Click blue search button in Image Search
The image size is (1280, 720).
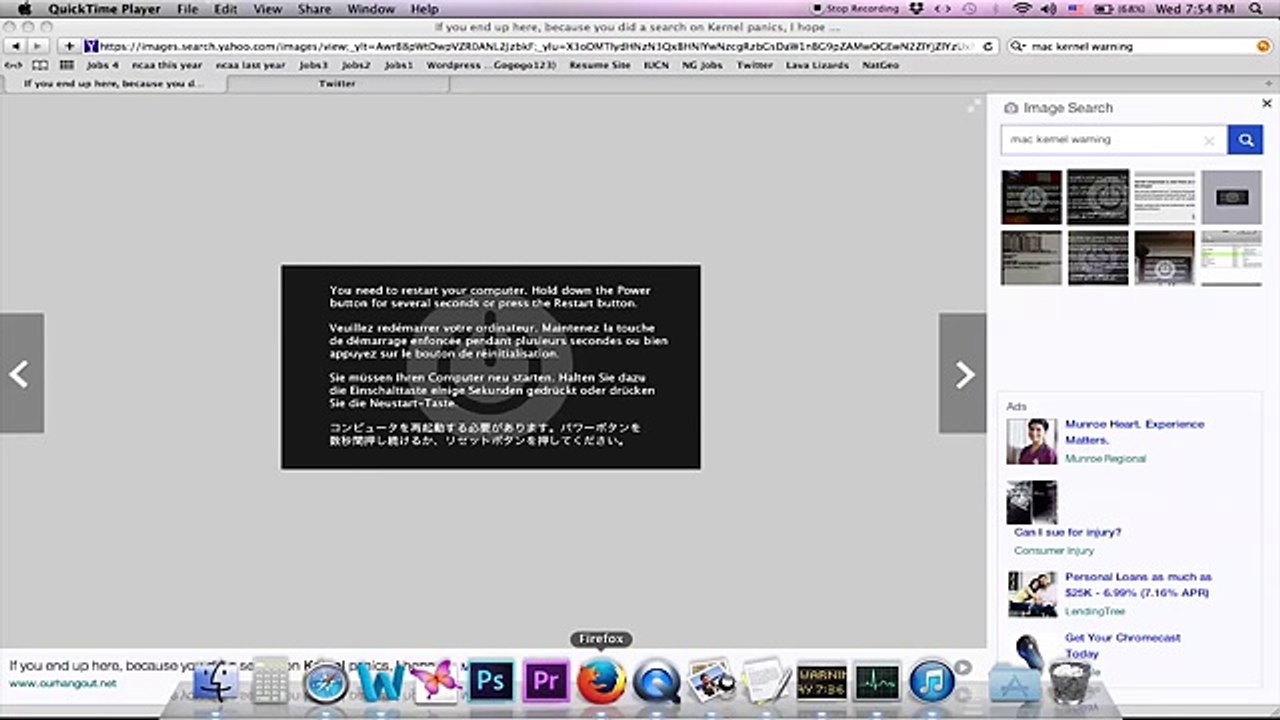click(x=1245, y=140)
